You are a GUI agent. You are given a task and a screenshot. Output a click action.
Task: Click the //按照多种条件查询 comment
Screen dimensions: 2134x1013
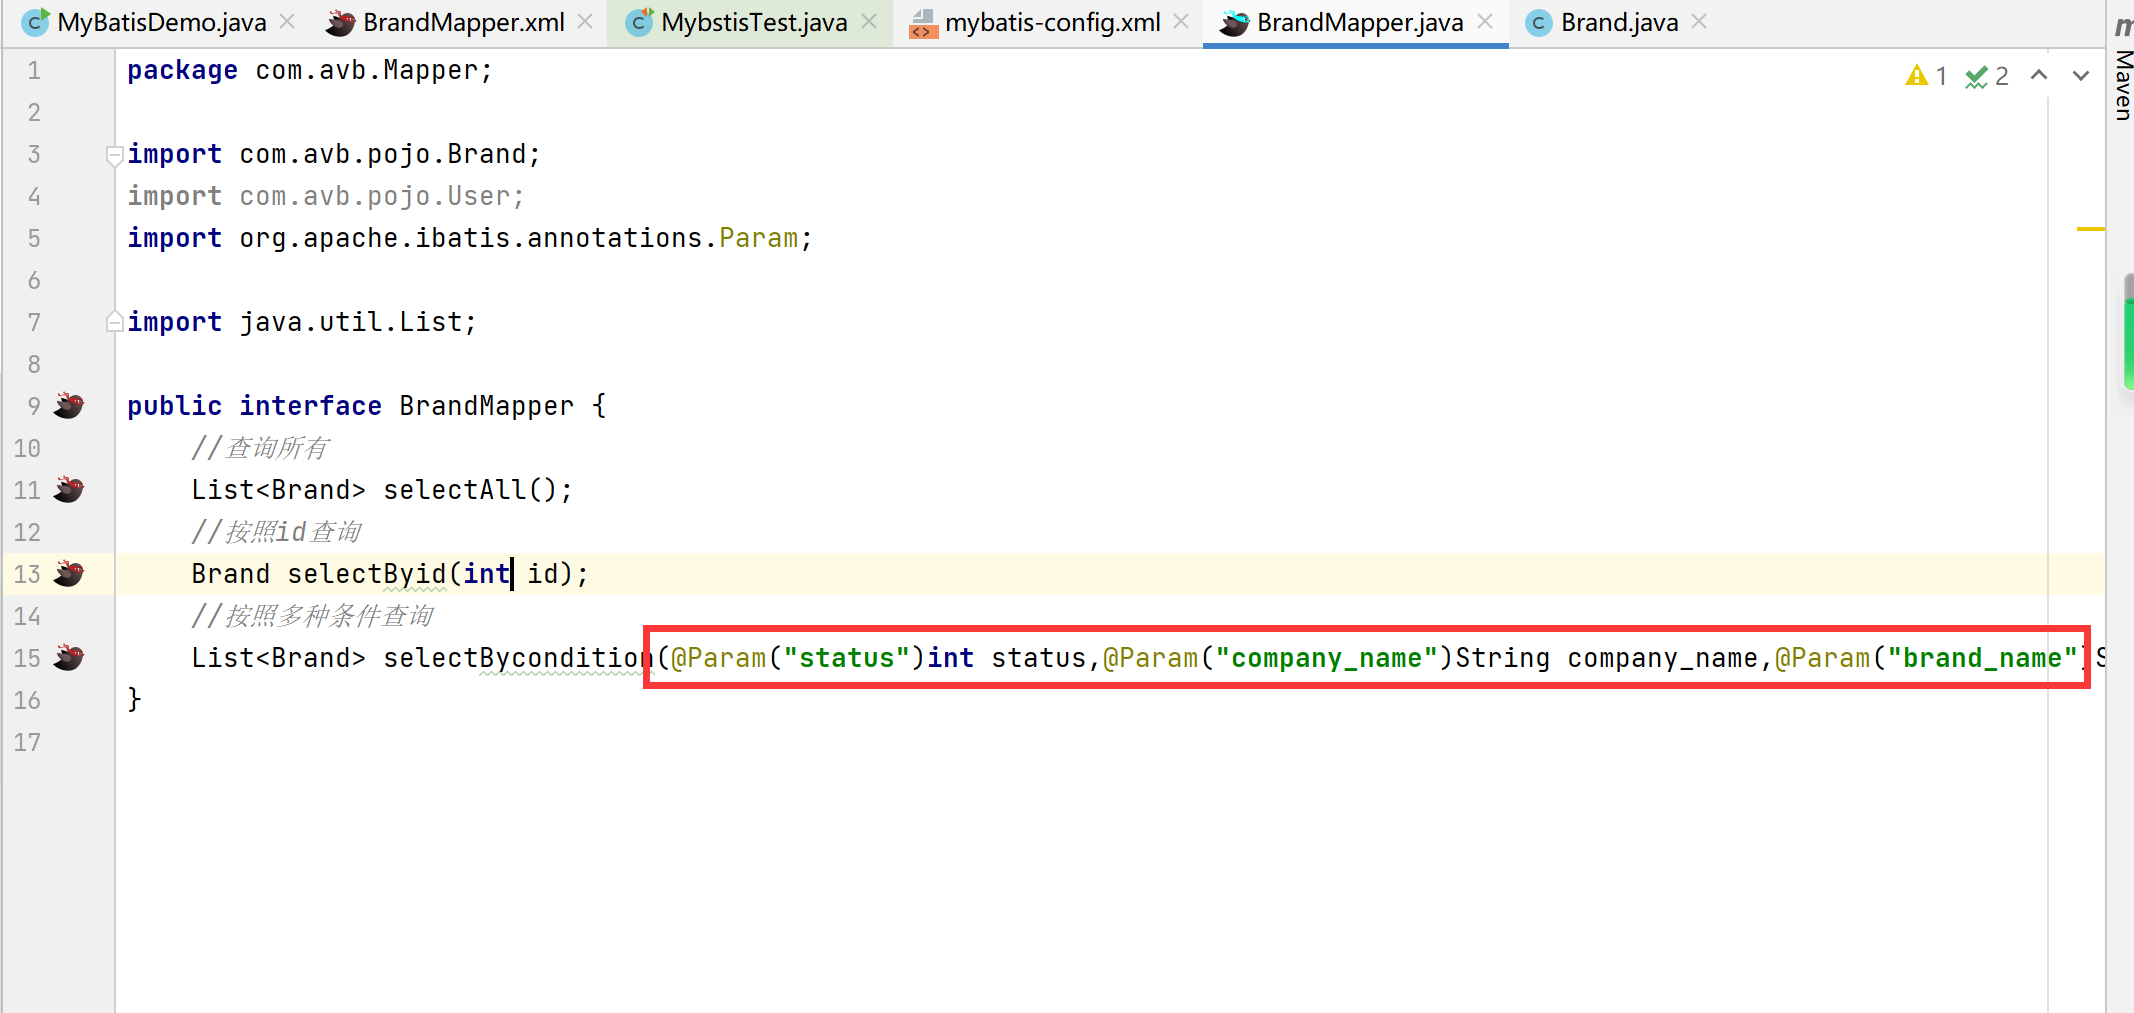(x=312, y=615)
